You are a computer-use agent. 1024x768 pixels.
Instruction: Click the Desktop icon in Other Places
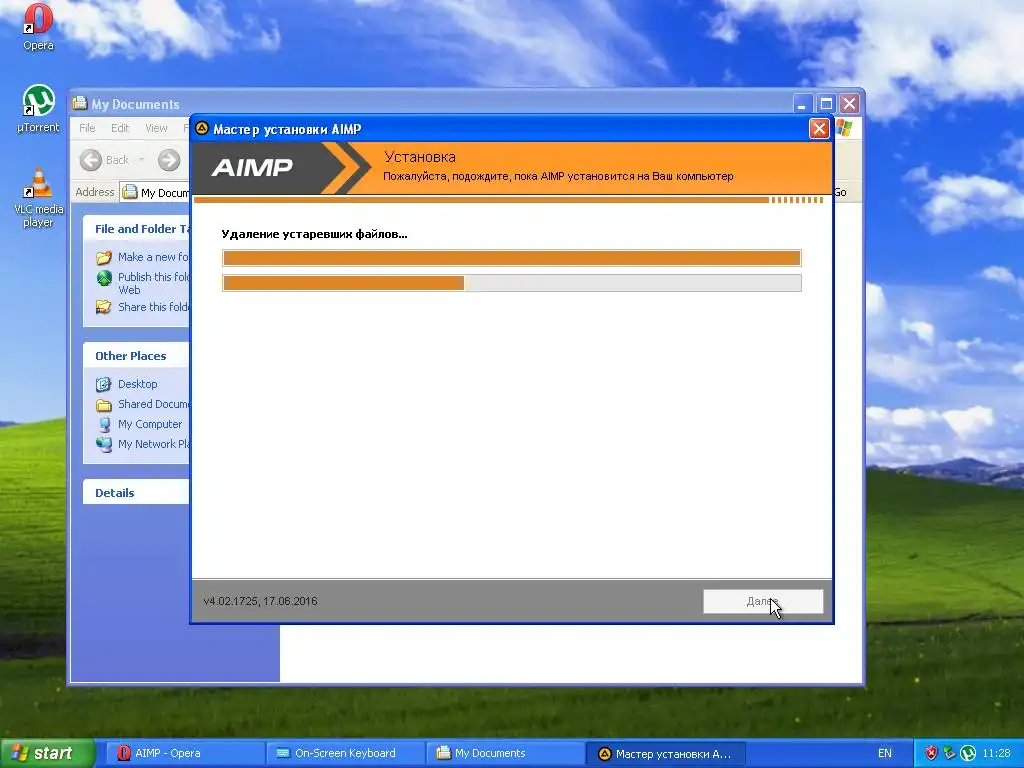click(104, 384)
